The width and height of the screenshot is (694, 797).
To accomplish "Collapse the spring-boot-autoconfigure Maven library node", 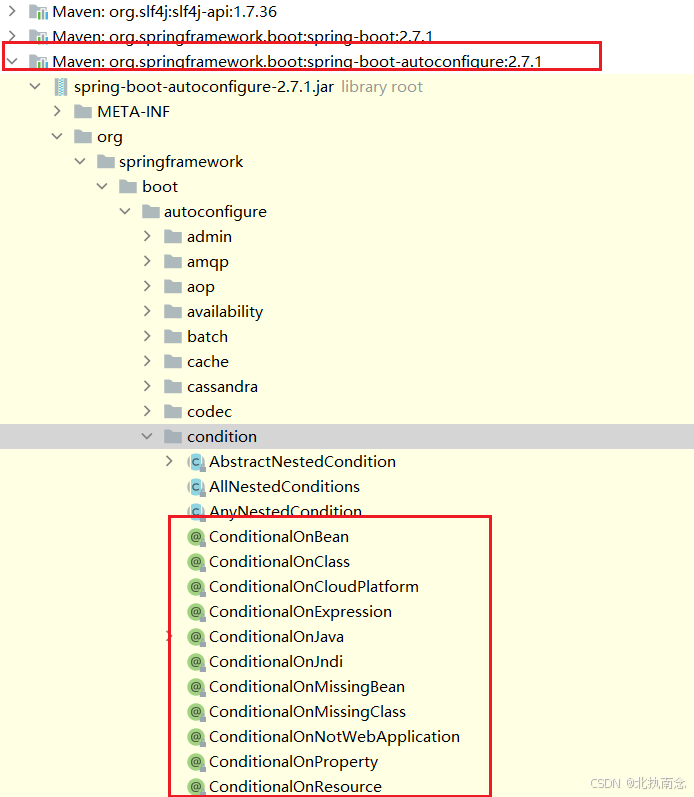I will pyautogui.click(x=12, y=62).
